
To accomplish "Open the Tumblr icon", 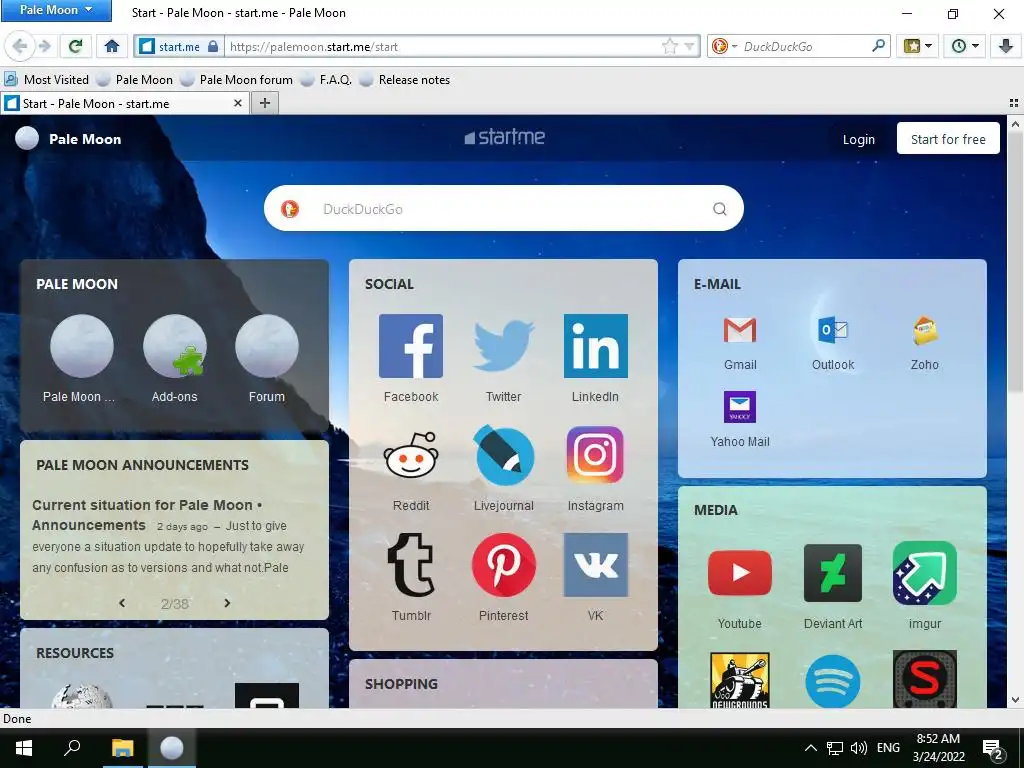I will (x=411, y=565).
